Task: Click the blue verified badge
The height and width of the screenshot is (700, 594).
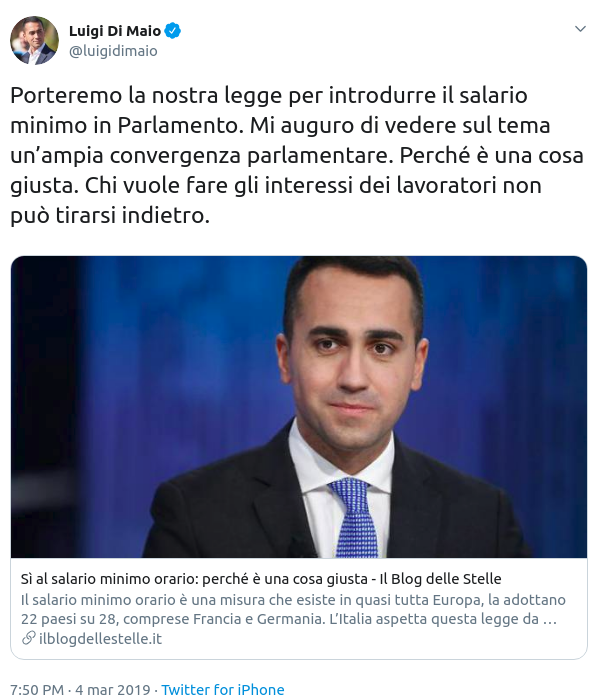Action: click(173, 31)
